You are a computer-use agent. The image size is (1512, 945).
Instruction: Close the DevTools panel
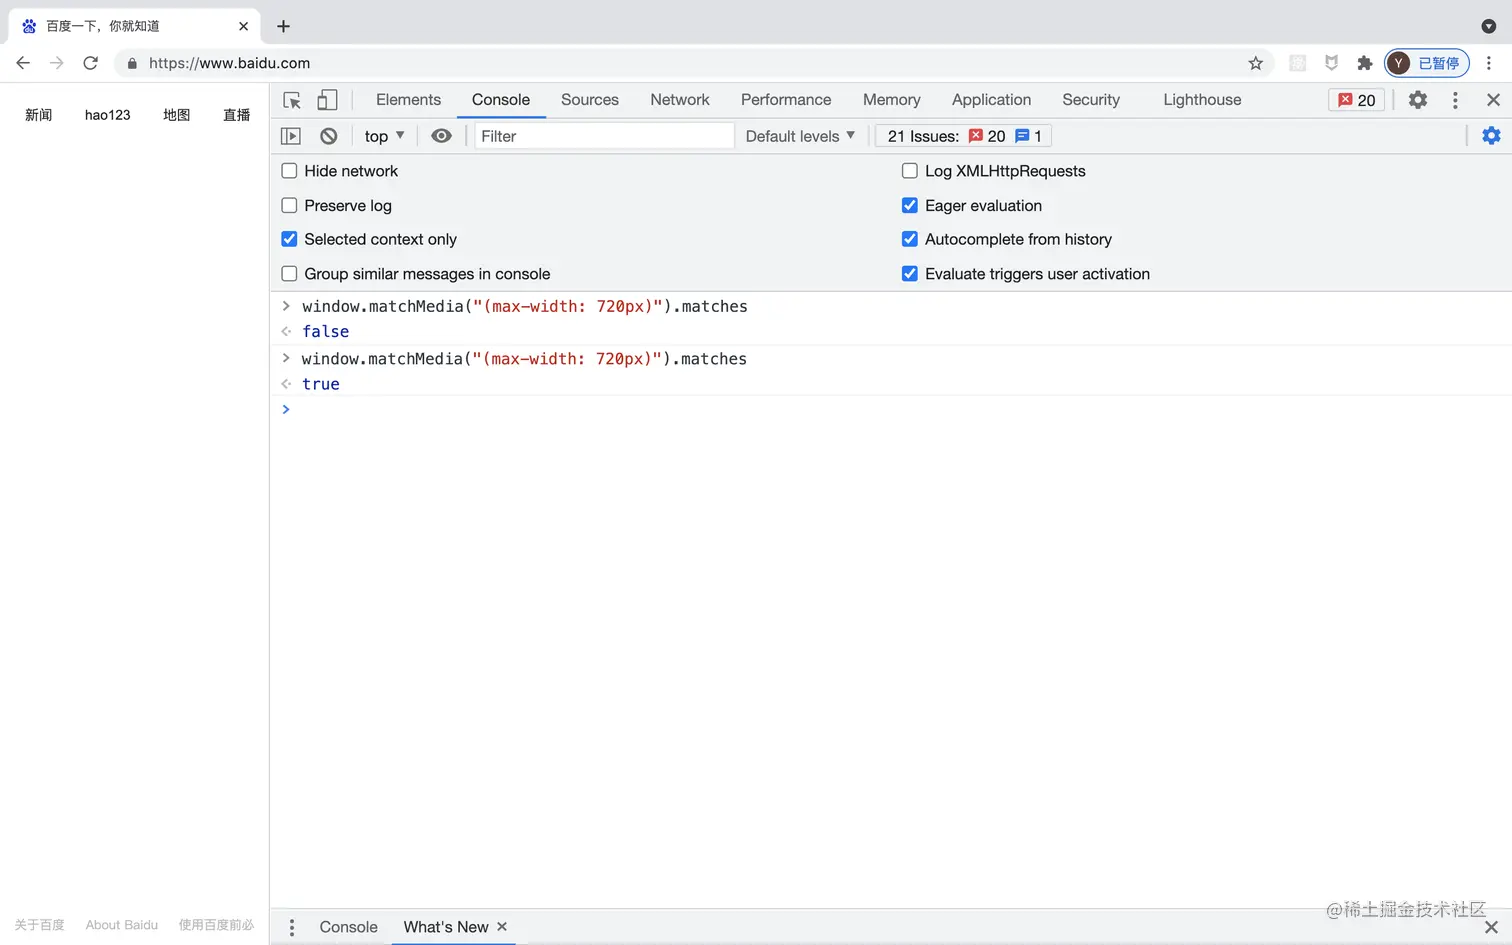tap(1493, 100)
